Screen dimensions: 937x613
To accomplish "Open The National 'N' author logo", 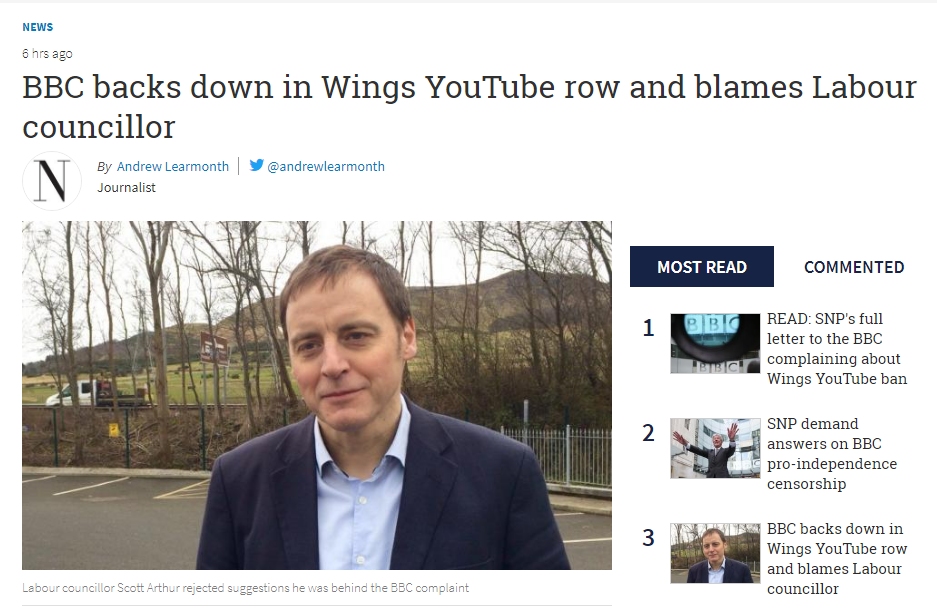I will tap(51, 180).
